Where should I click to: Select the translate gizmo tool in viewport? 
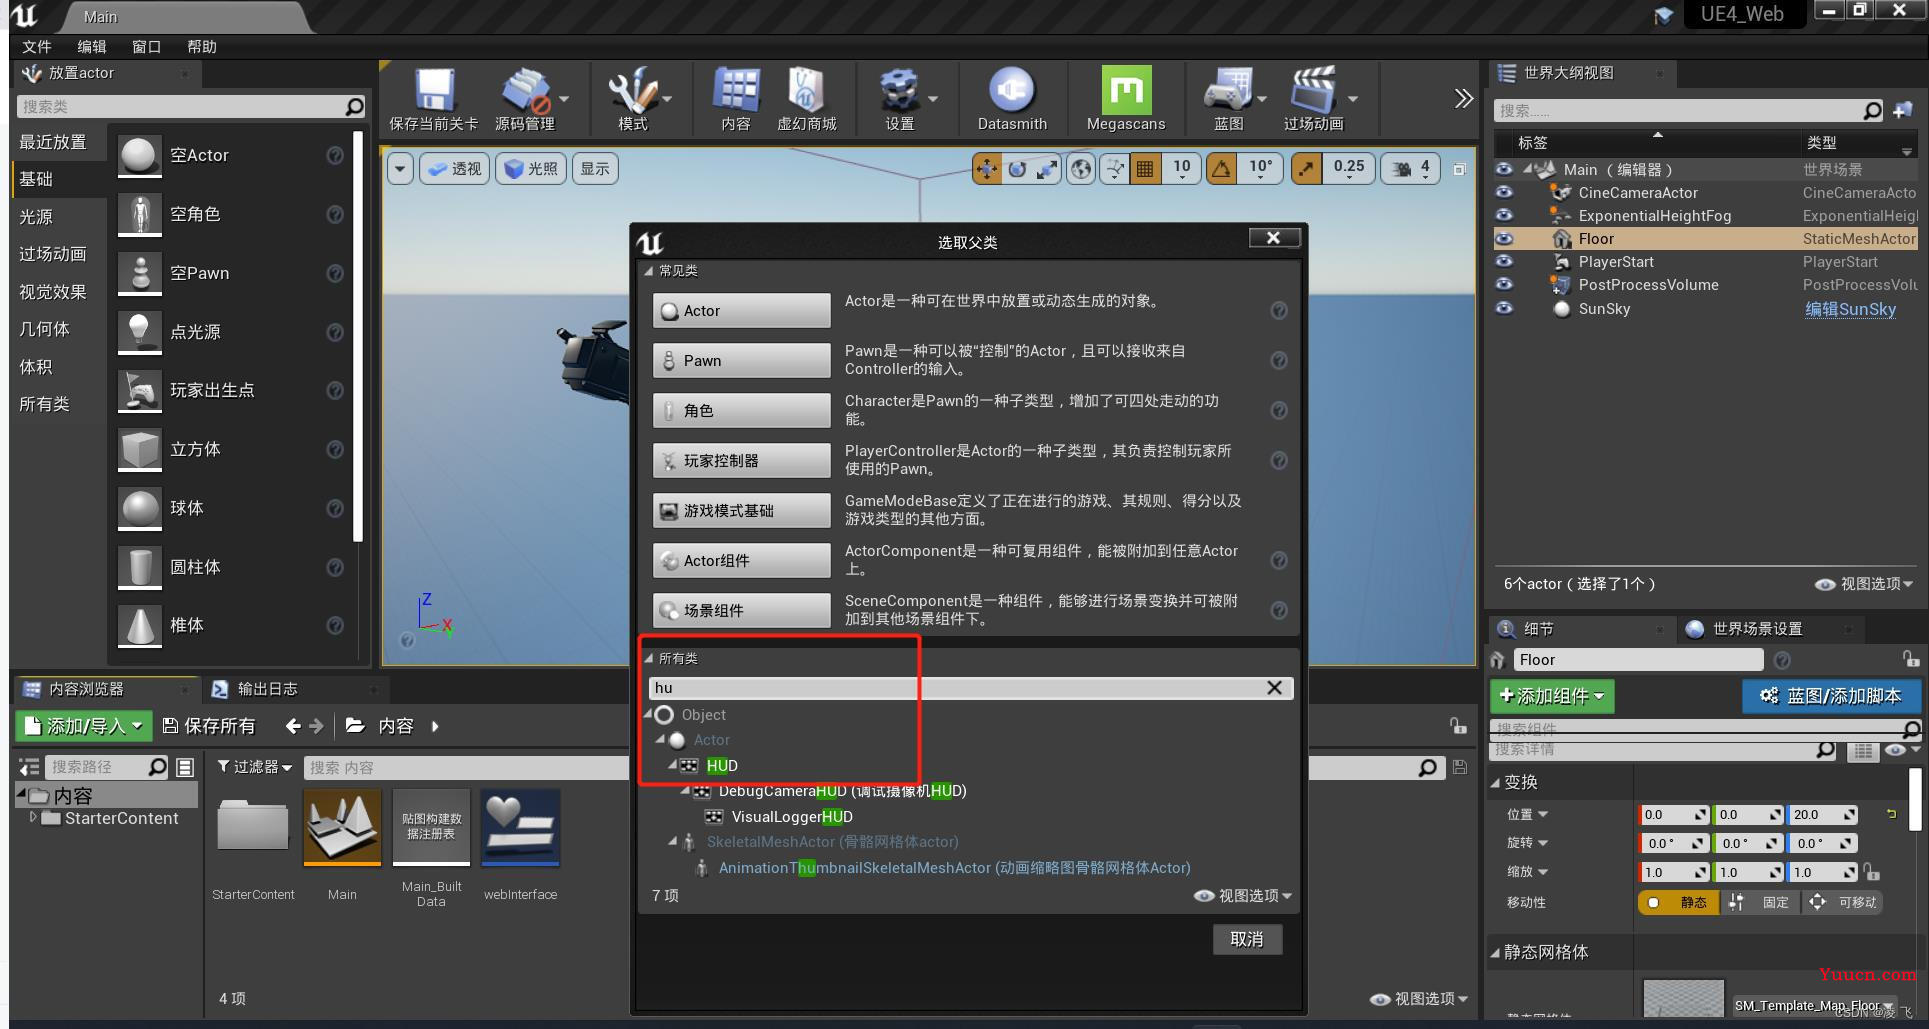click(x=987, y=169)
